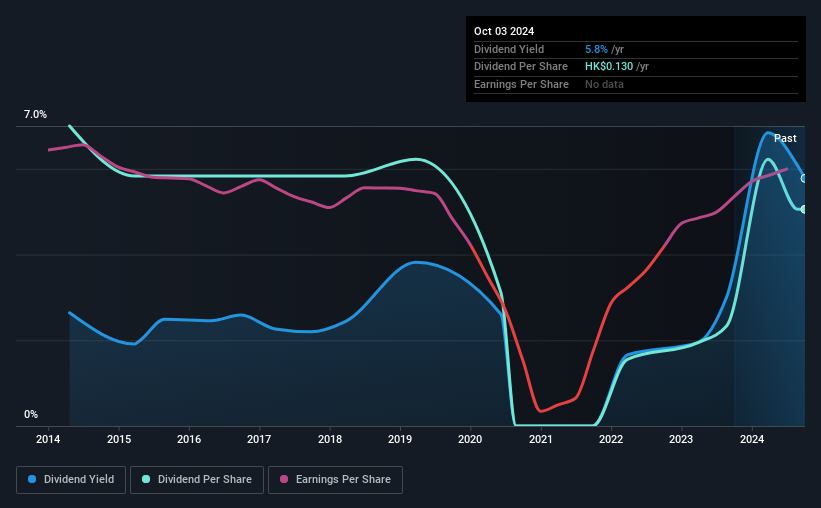Toggle the Earnings Per Share legend button
The image size is (821, 508).
point(335,480)
